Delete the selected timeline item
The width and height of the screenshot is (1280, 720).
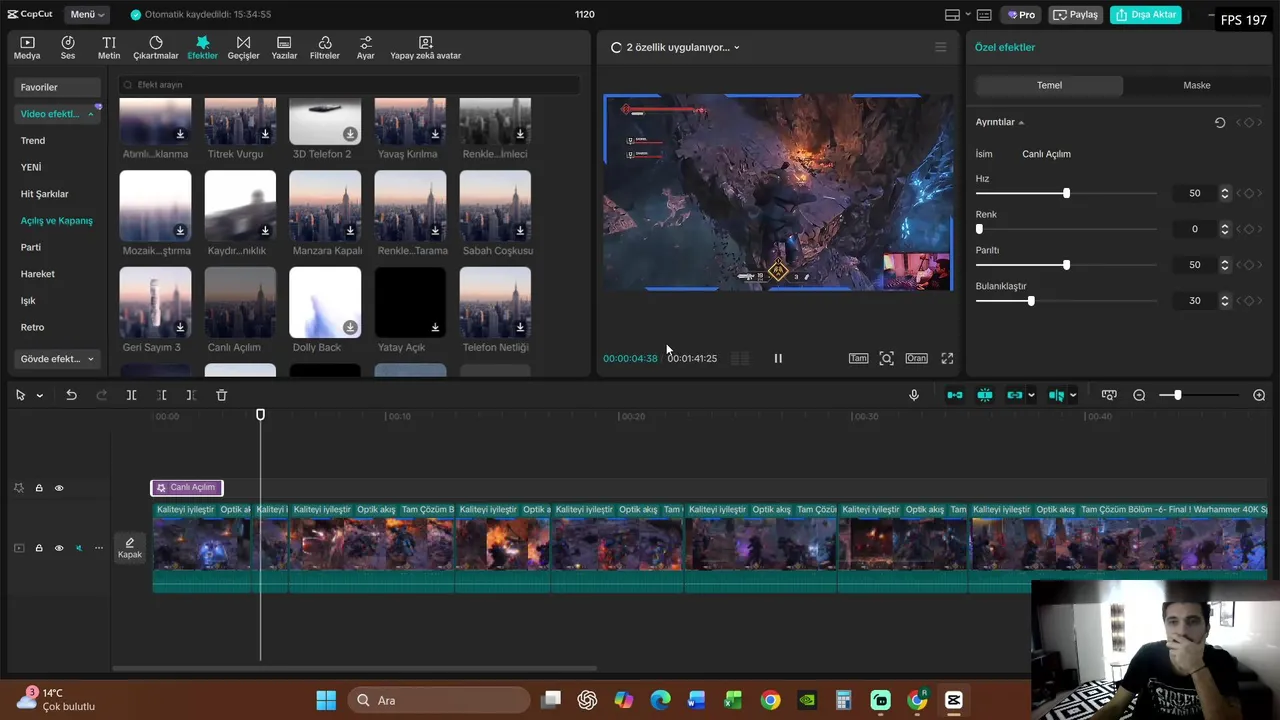222,395
